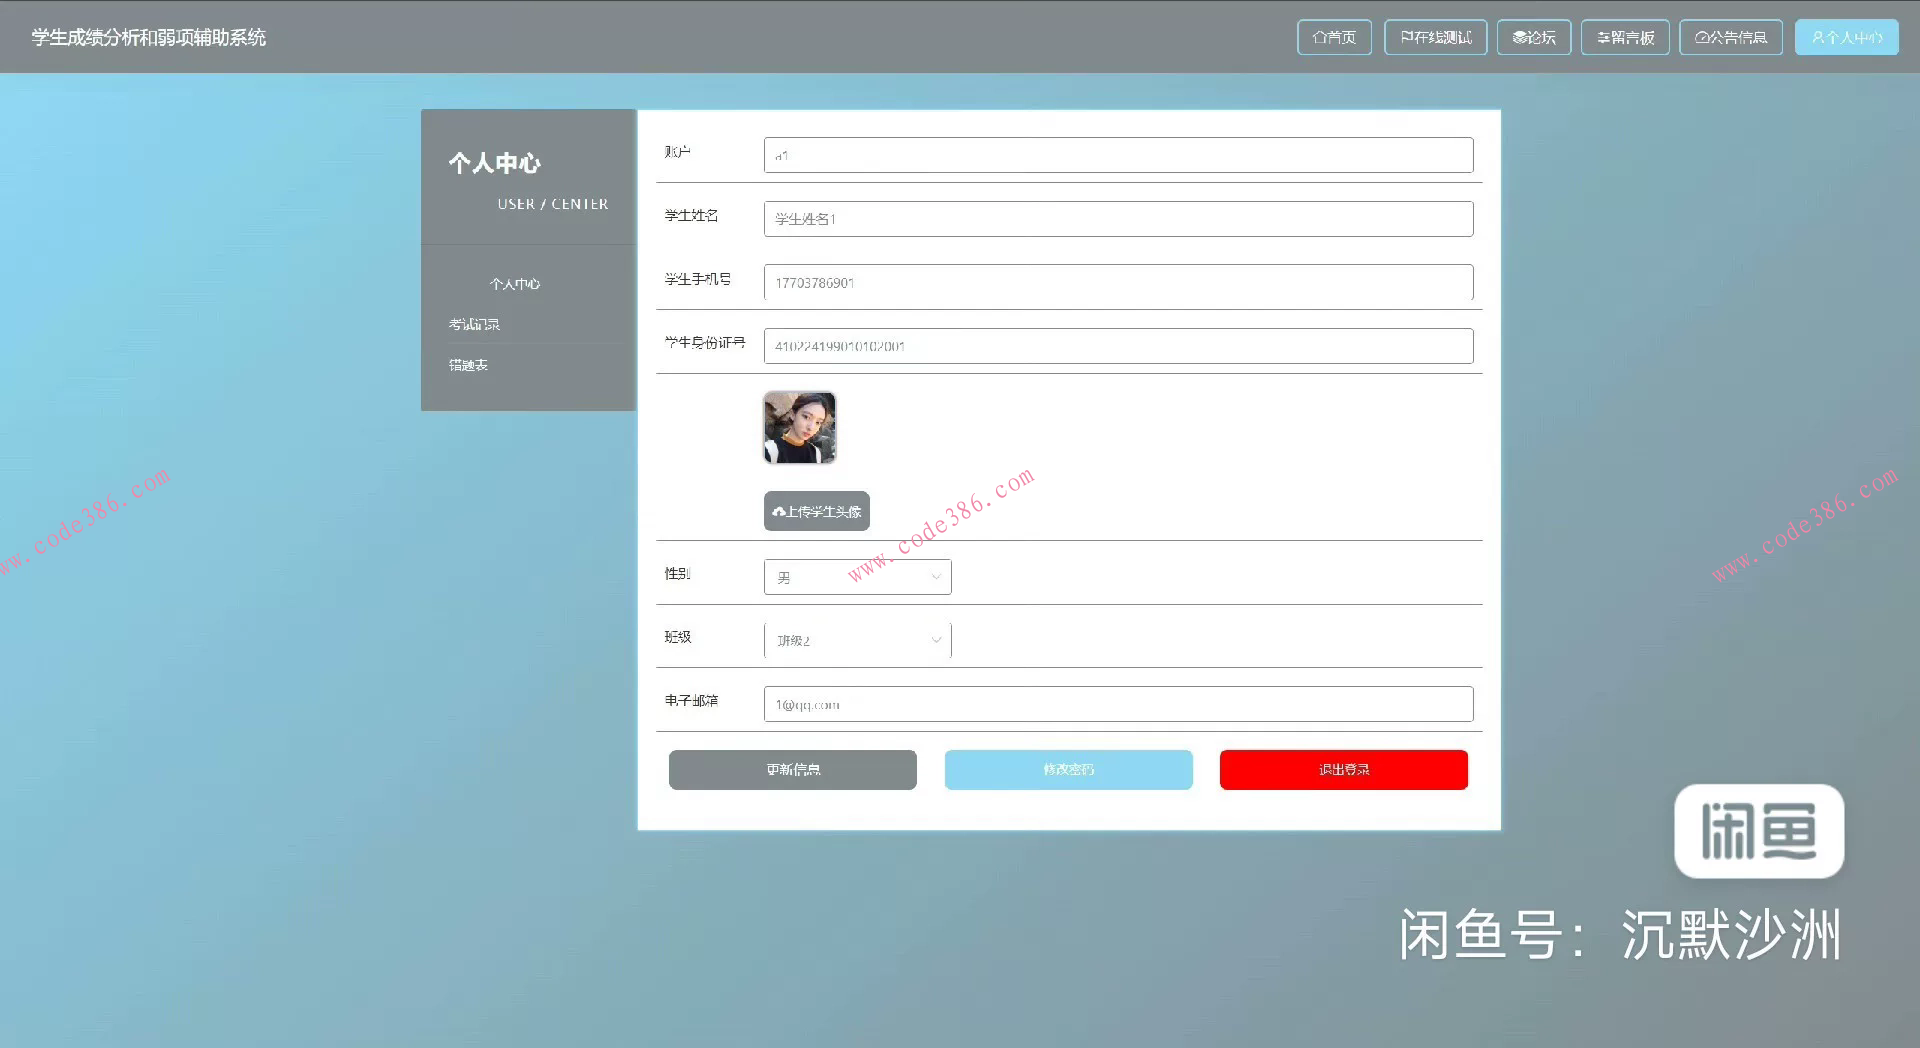
Task: Select 个人中心 in the sidebar menu
Action: (x=514, y=283)
